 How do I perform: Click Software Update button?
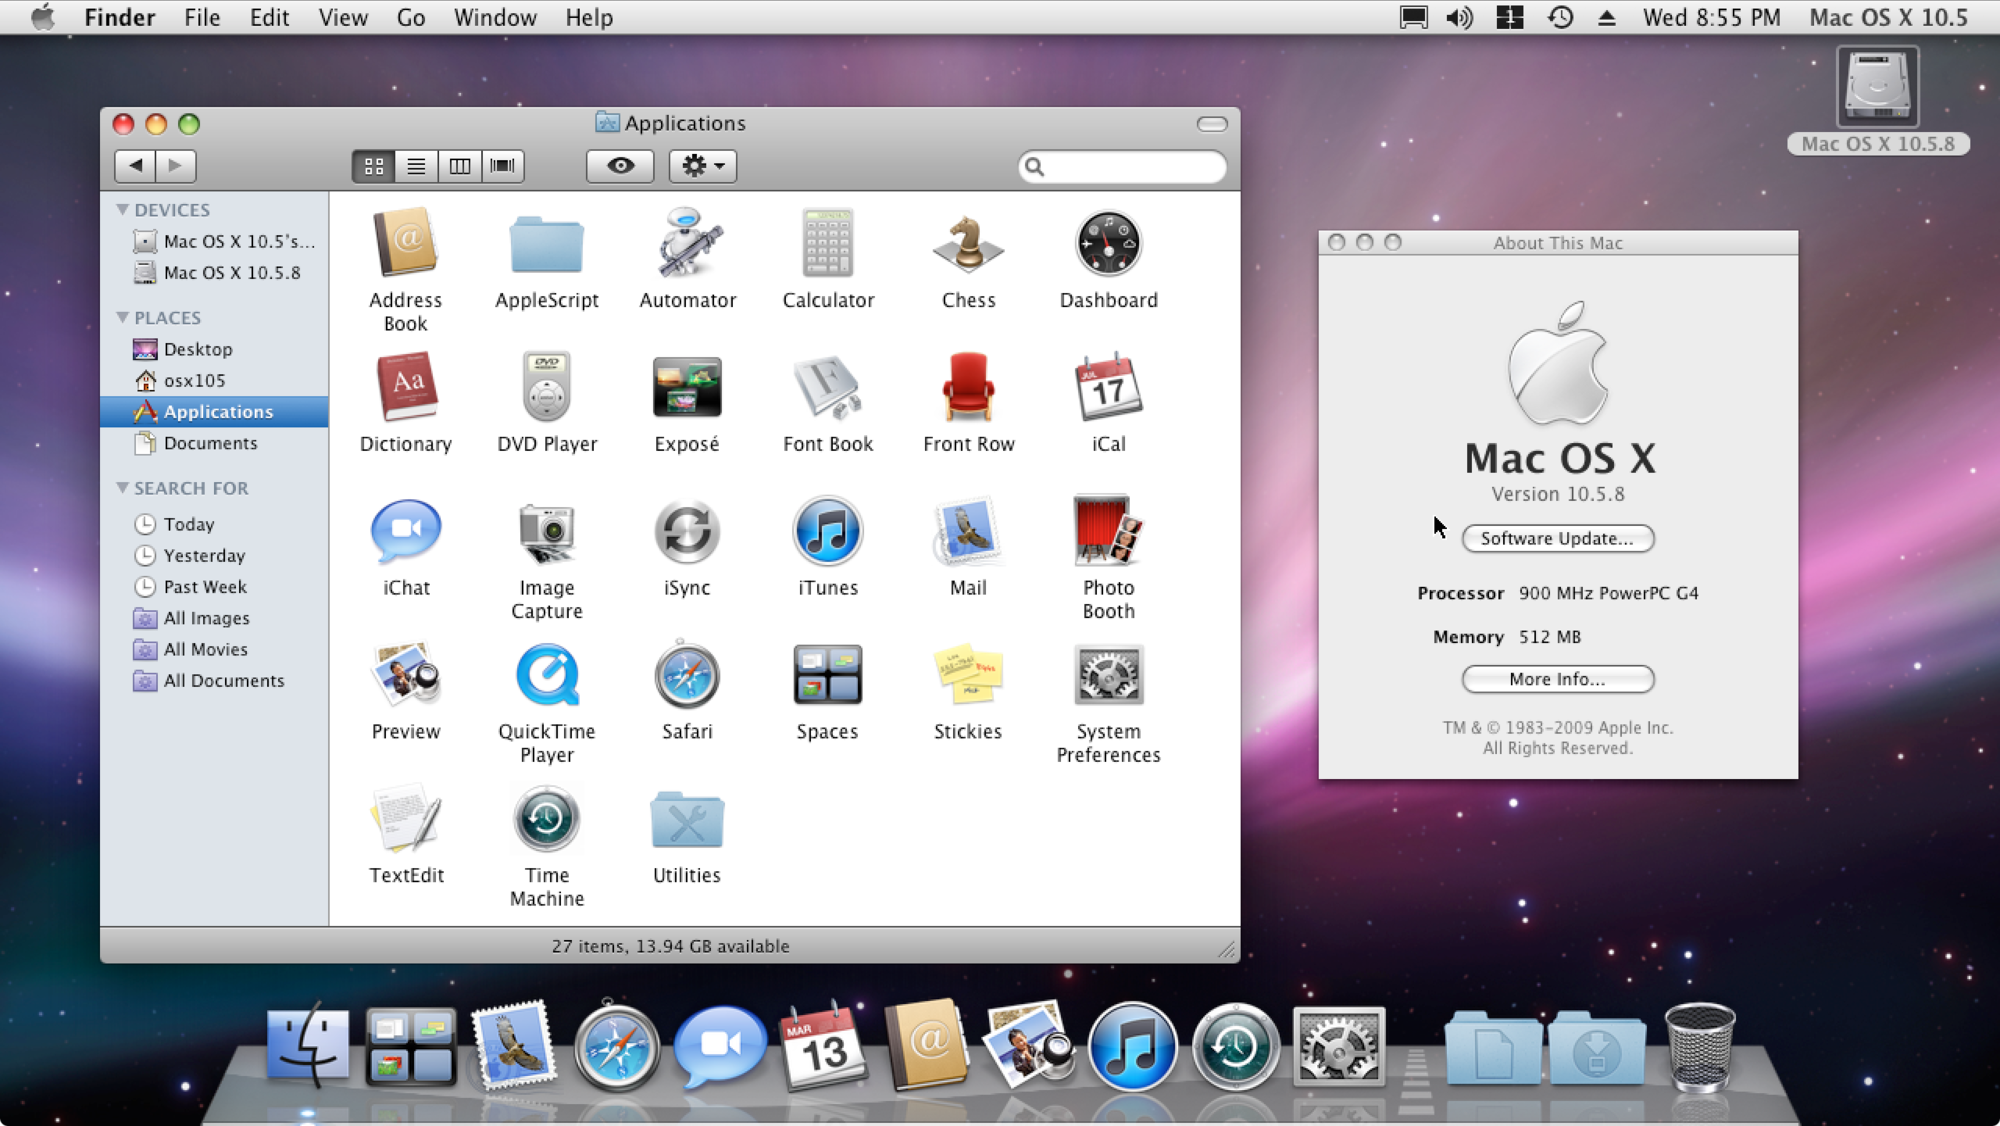click(x=1558, y=537)
